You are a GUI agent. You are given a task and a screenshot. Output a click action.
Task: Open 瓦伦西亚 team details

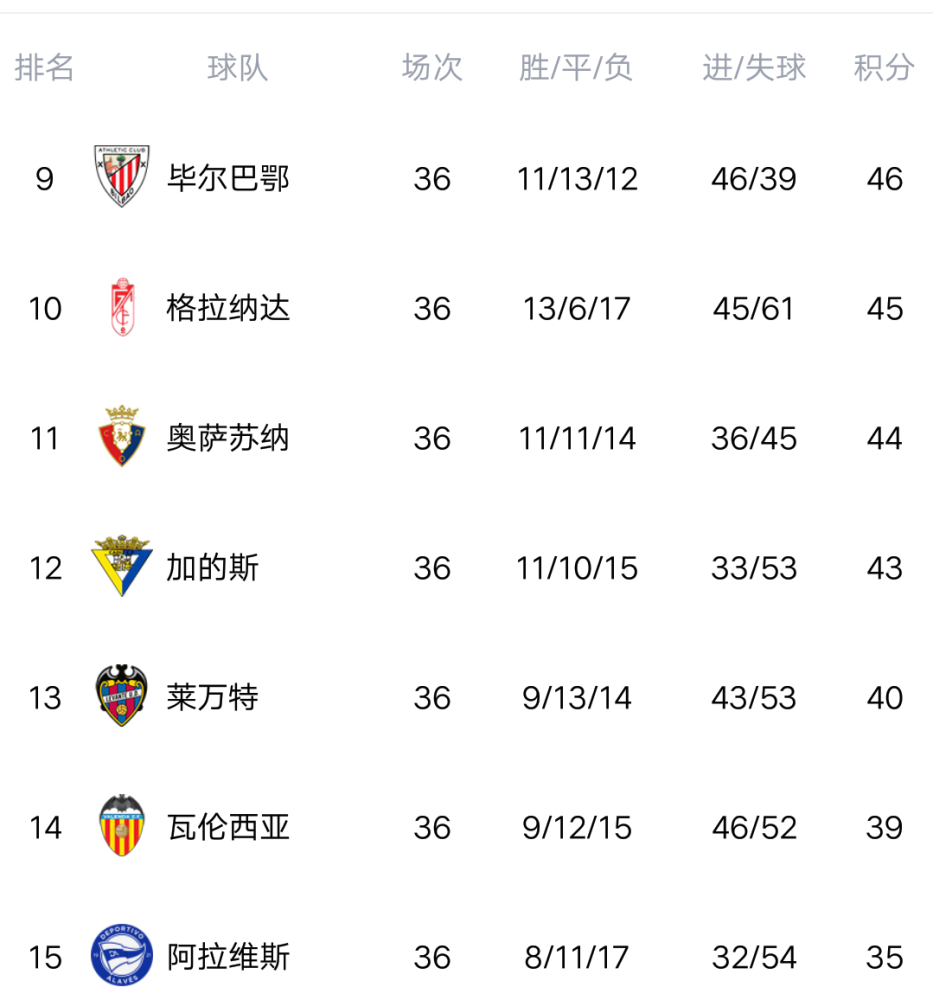[228, 827]
